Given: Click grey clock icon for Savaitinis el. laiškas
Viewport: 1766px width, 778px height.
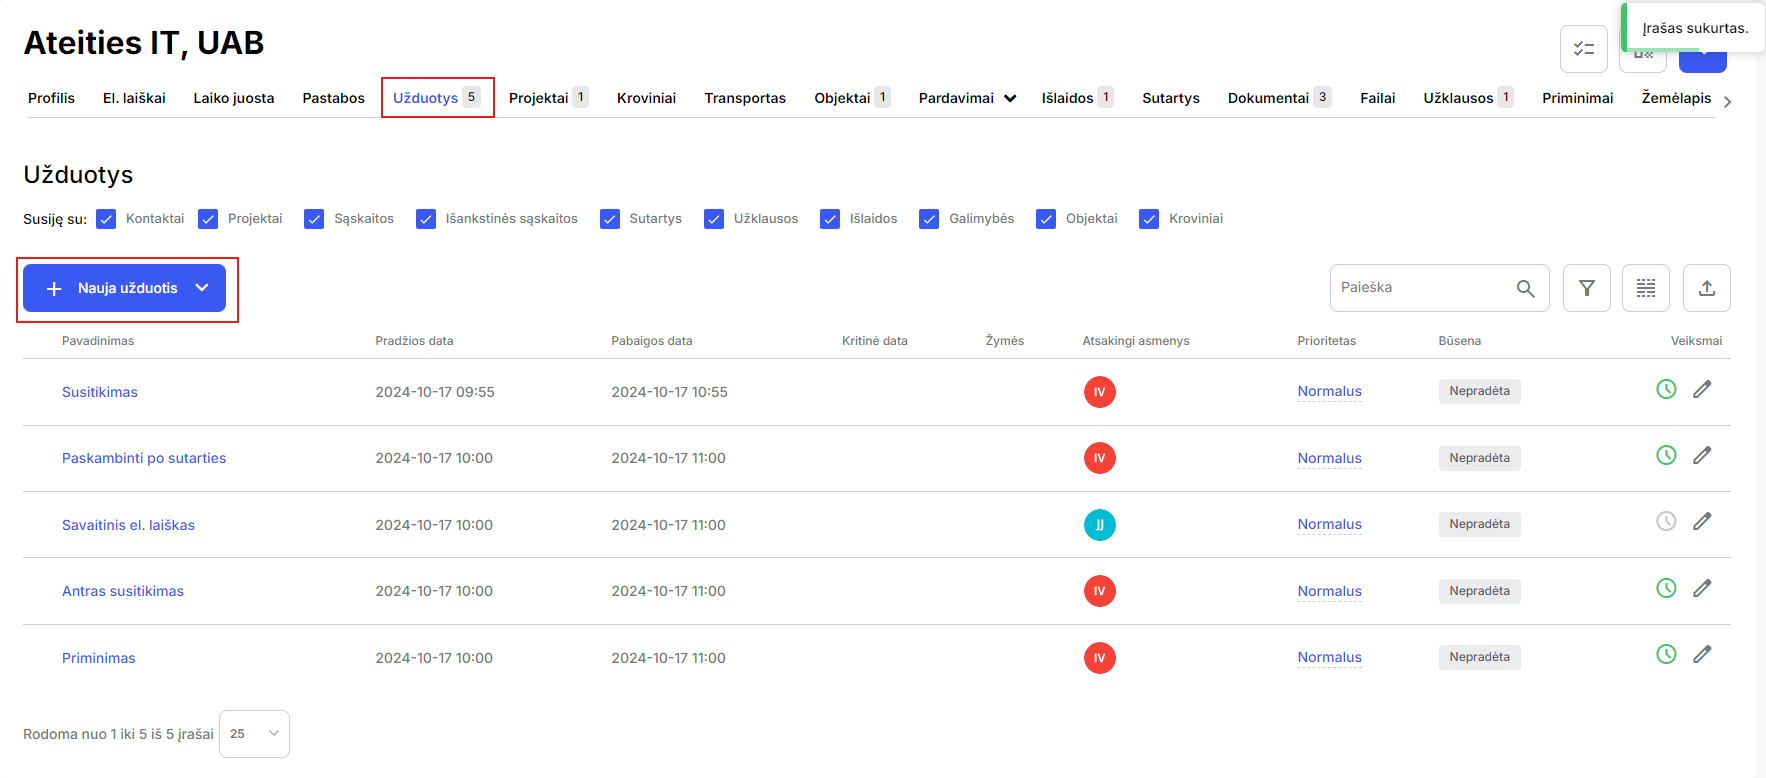Looking at the screenshot, I should tap(1666, 521).
